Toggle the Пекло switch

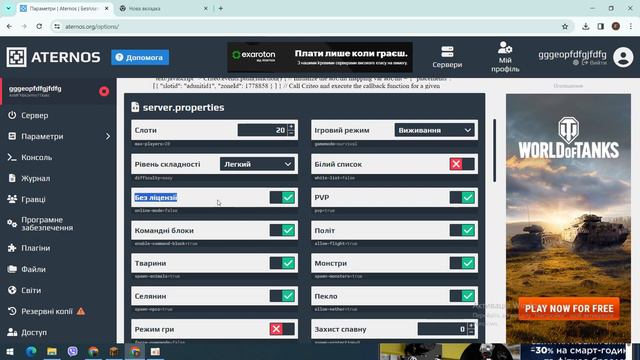coord(462,296)
